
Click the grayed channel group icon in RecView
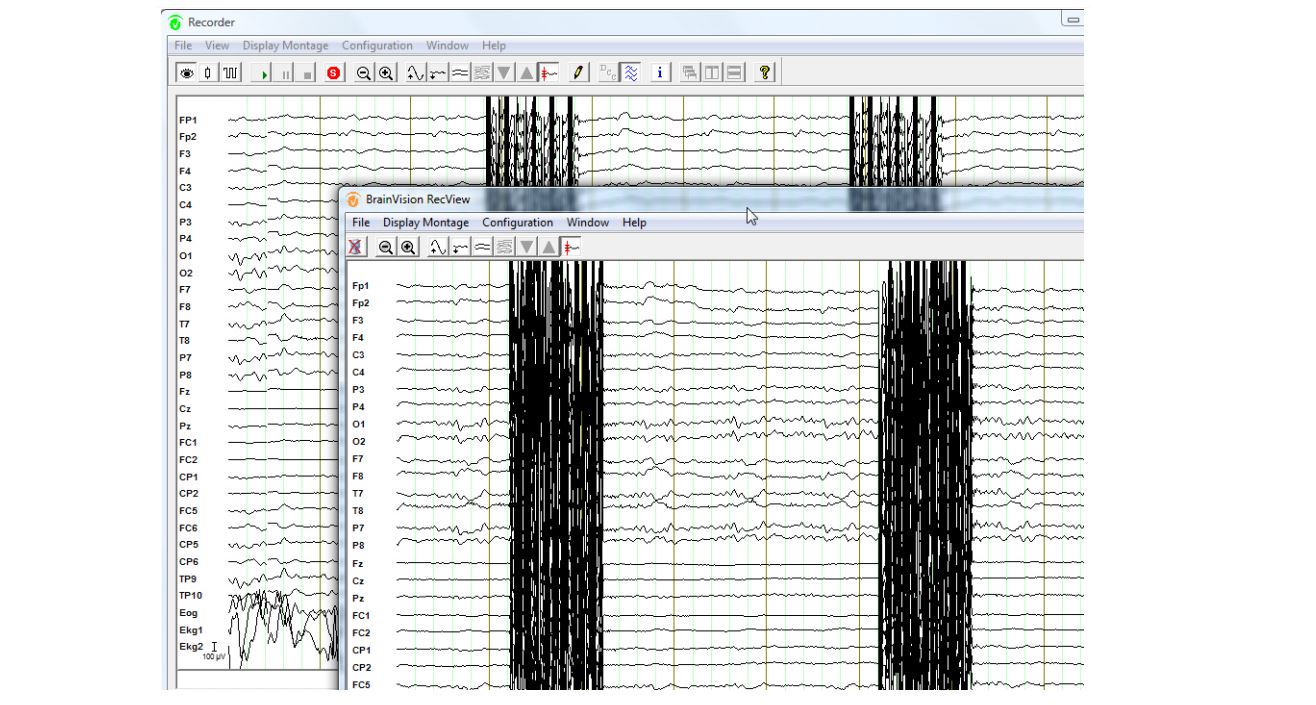504,247
